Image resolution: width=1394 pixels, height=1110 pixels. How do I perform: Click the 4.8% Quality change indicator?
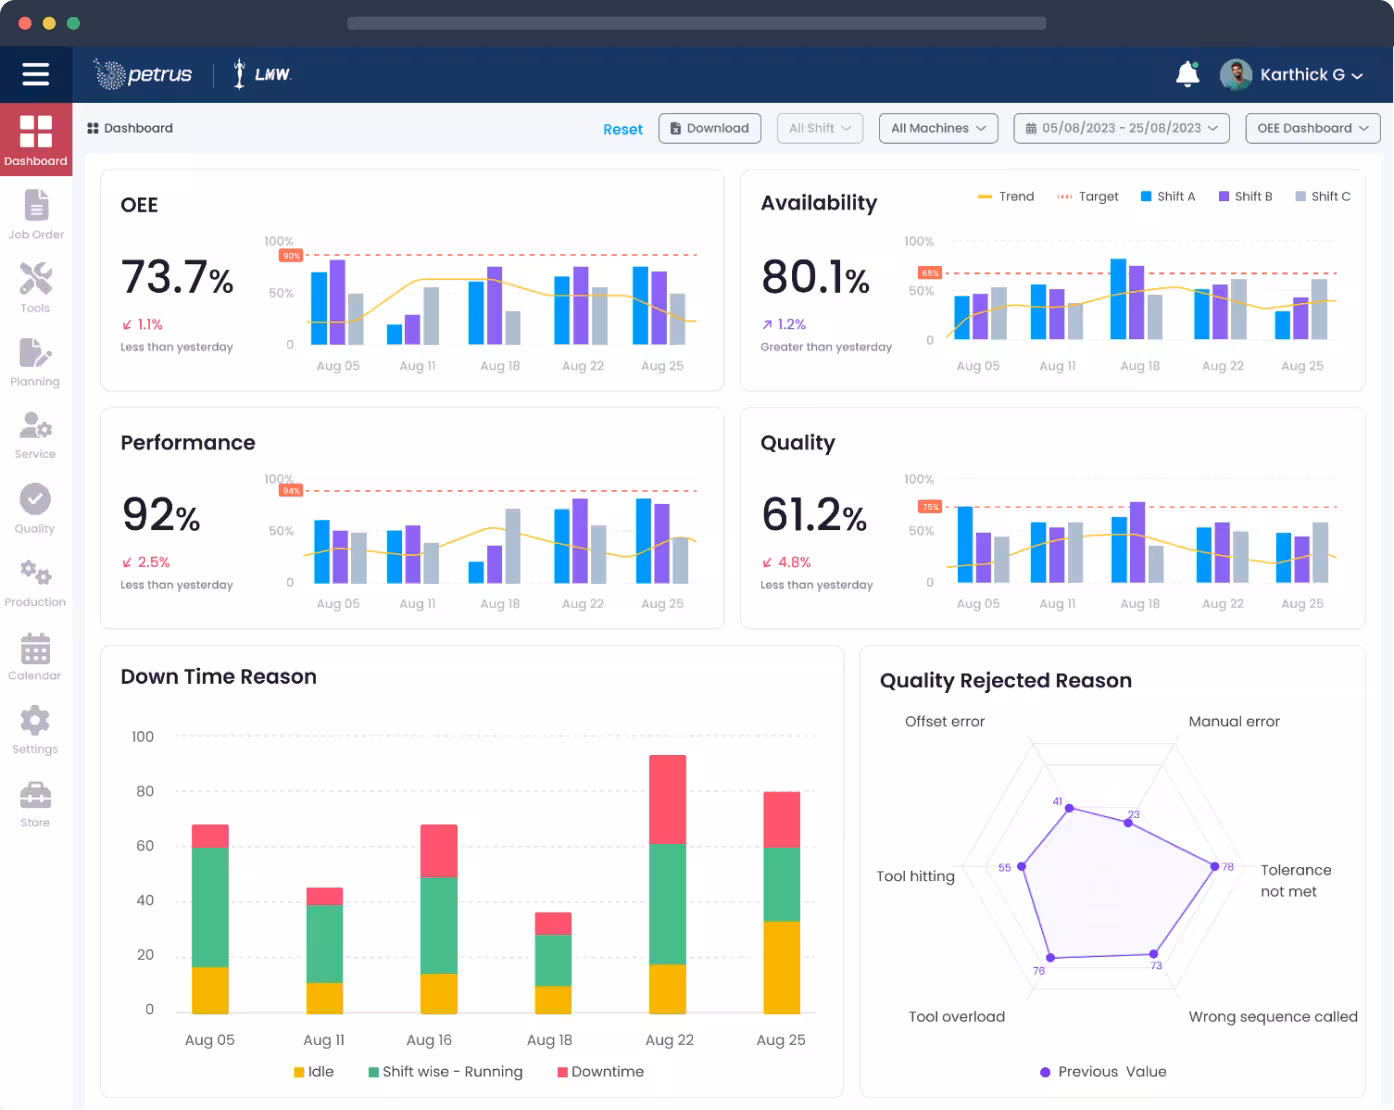click(786, 562)
